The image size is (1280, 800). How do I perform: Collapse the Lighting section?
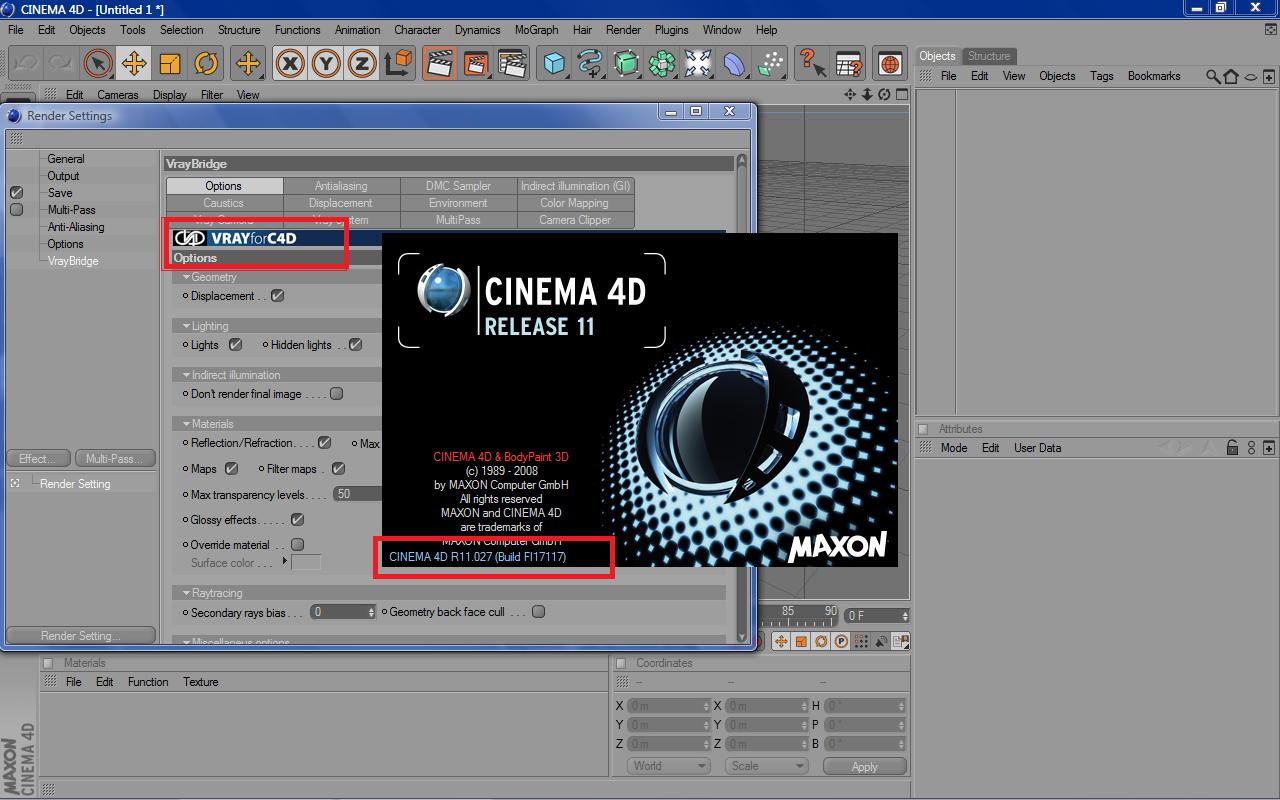187,326
